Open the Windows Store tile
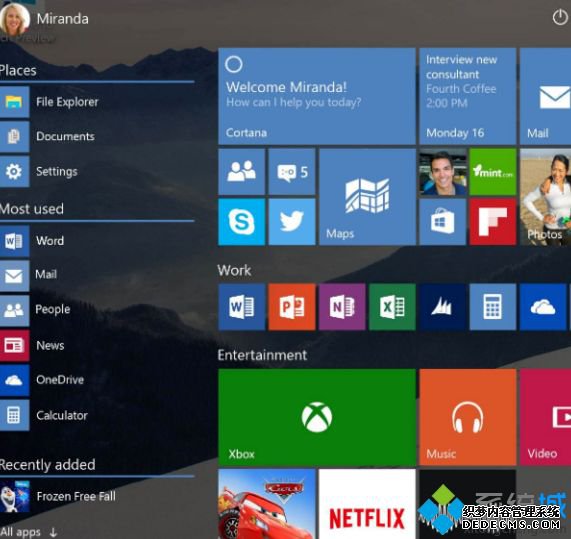The height and width of the screenshot is (539, 571). [442, 222]
